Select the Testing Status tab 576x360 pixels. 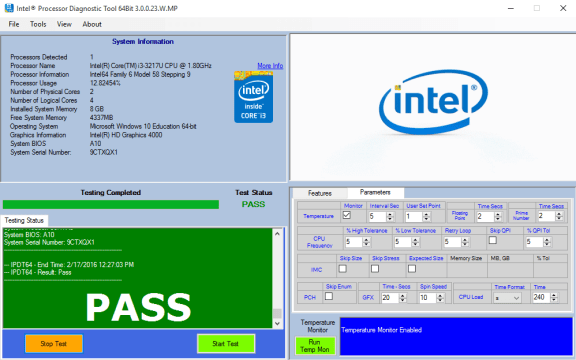[24, 220]
